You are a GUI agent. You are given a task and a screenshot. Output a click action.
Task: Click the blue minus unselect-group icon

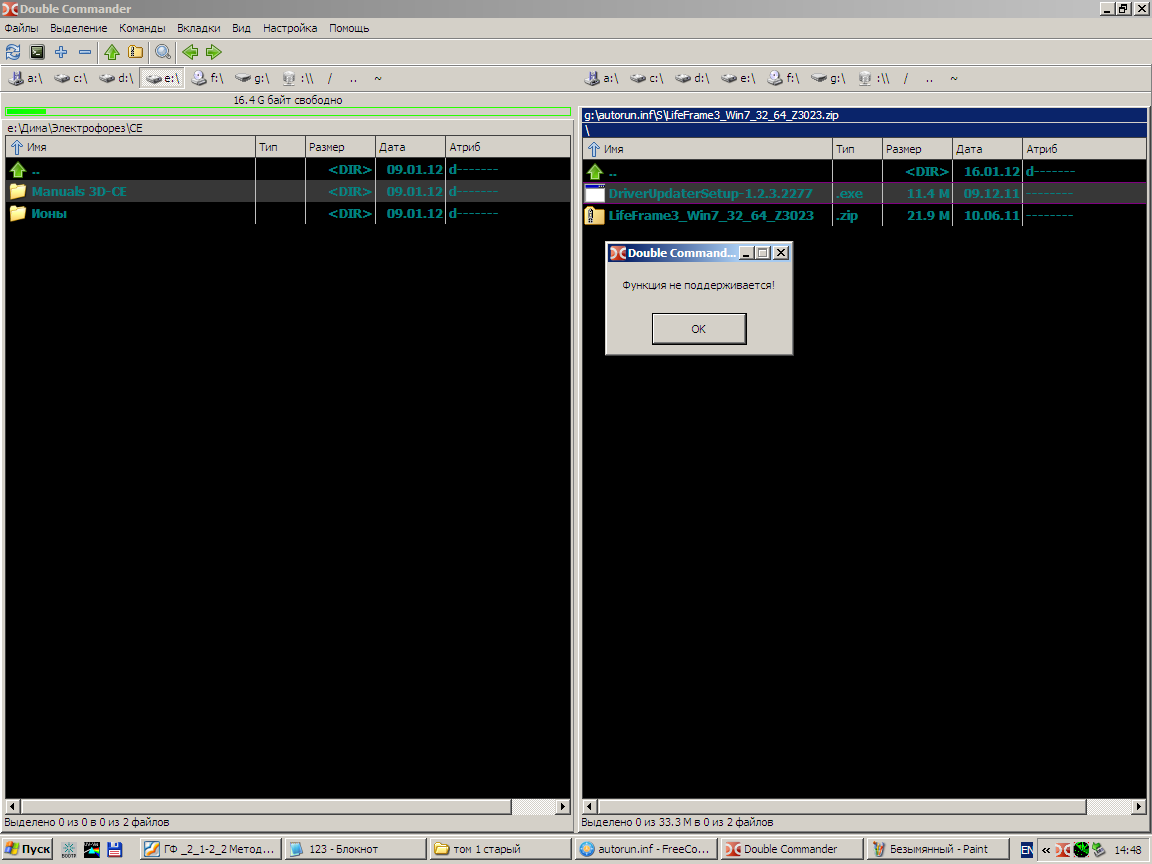pos(85,52)
